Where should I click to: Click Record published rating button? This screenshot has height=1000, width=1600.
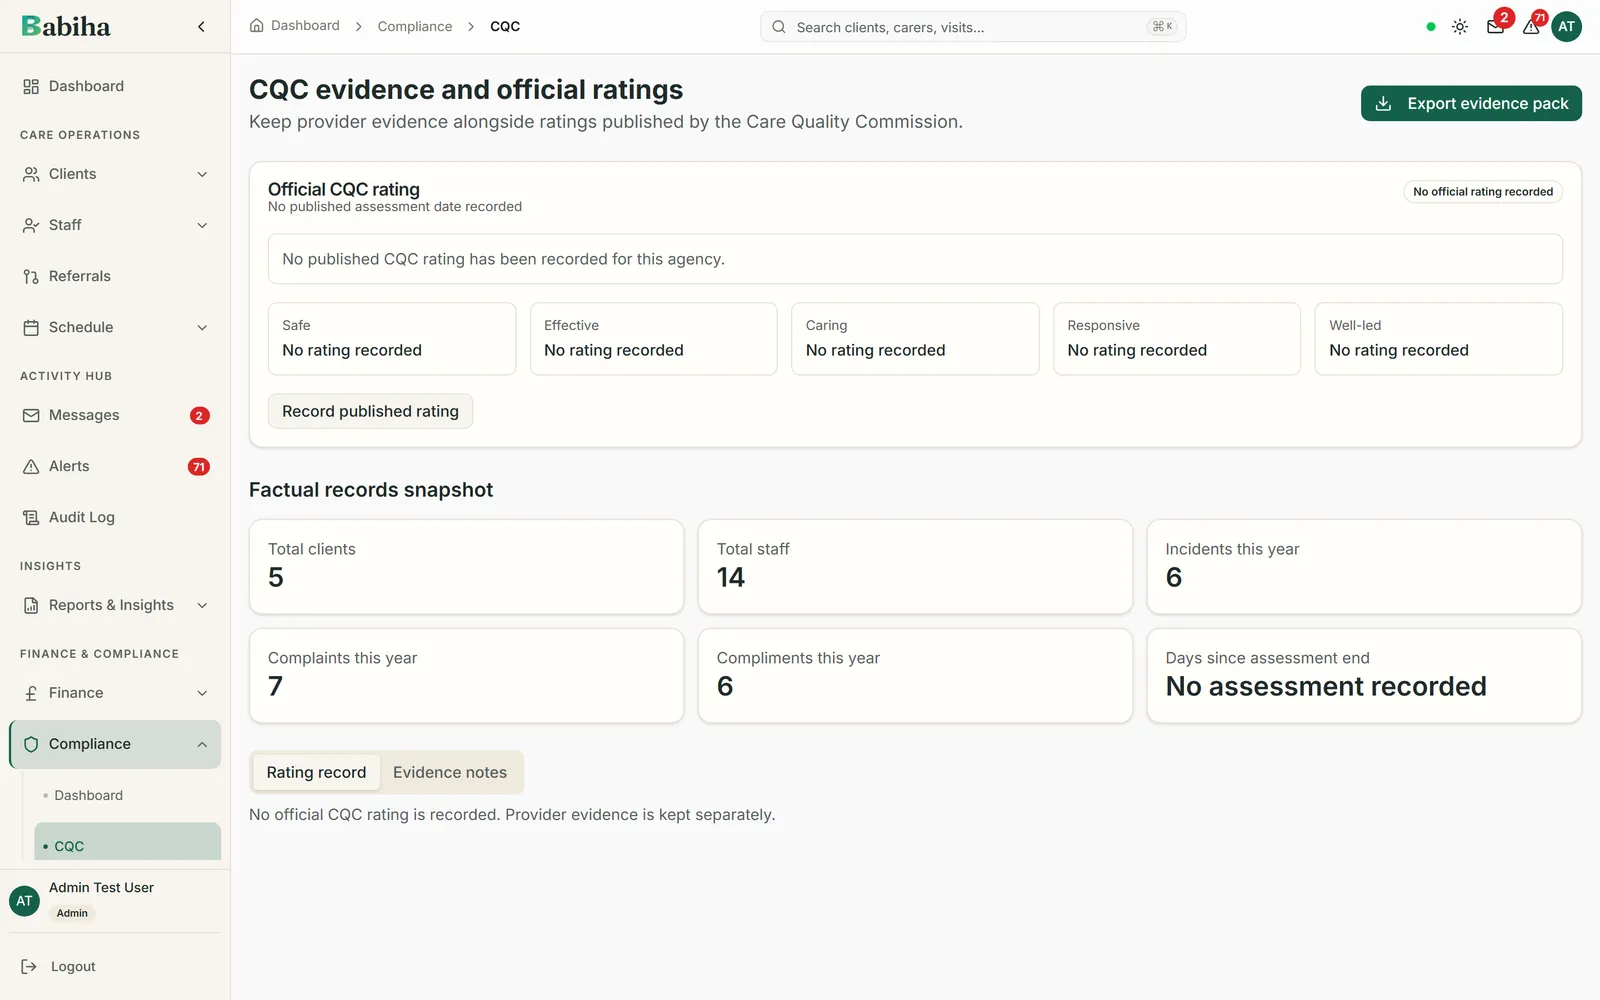coord(370,411)
